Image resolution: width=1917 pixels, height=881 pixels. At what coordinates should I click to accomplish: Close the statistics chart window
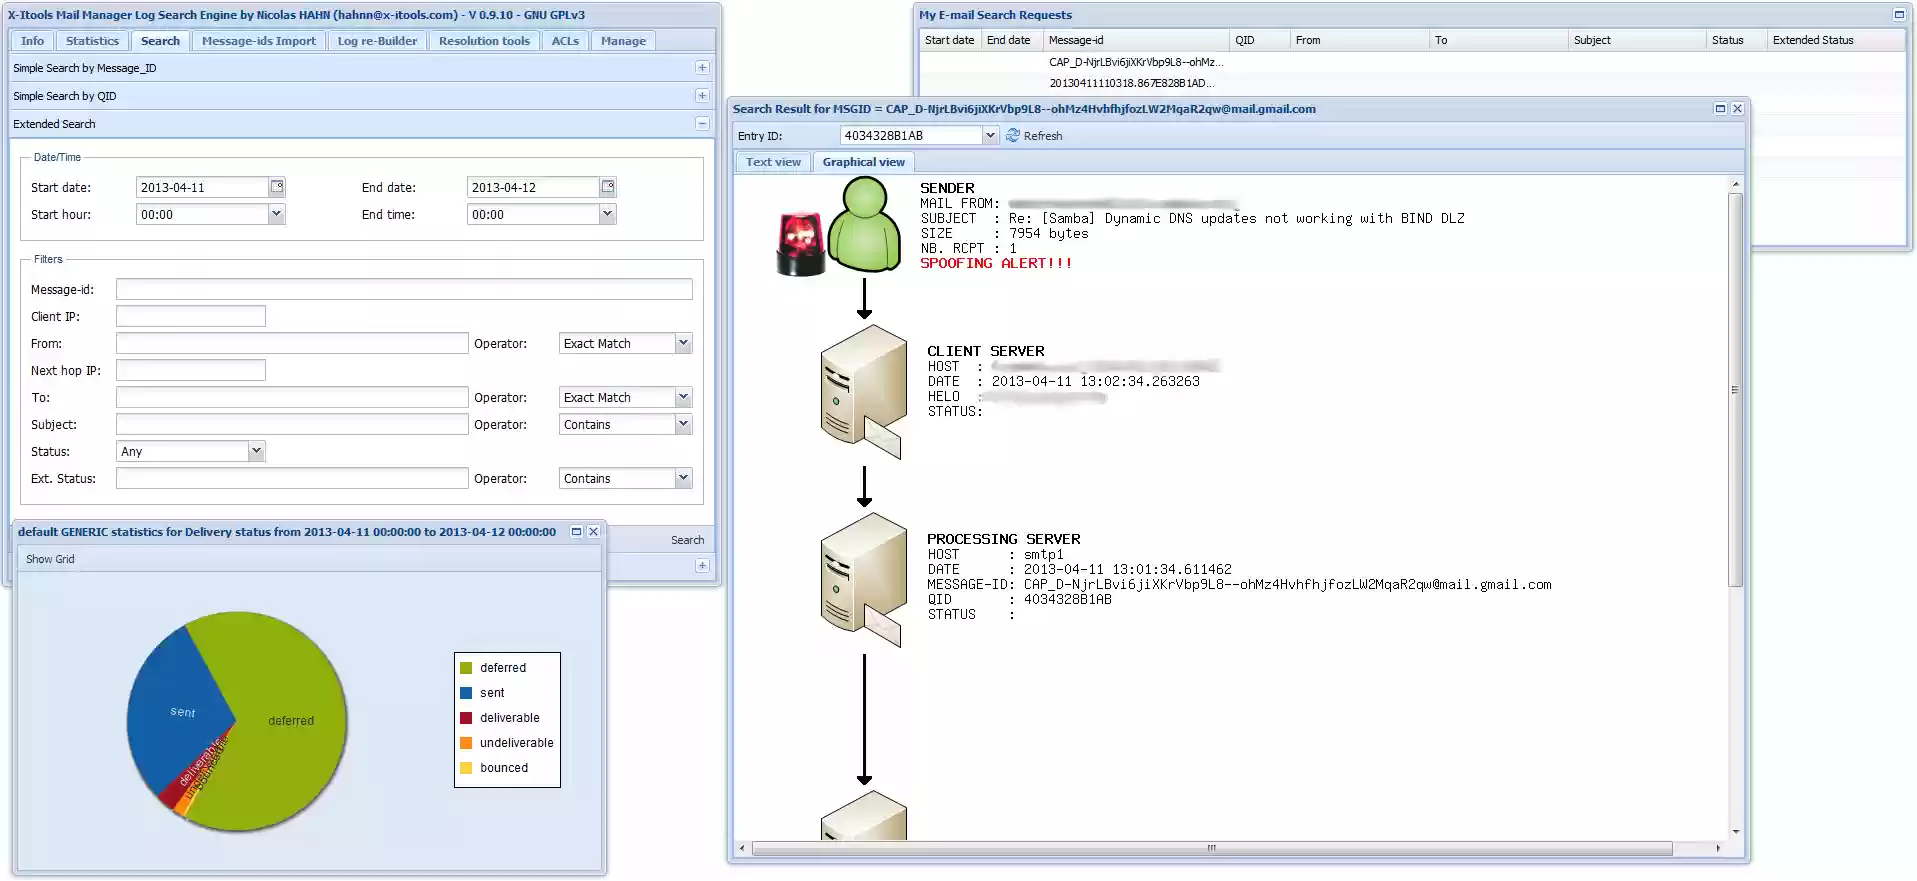click(x=593, y=532)
